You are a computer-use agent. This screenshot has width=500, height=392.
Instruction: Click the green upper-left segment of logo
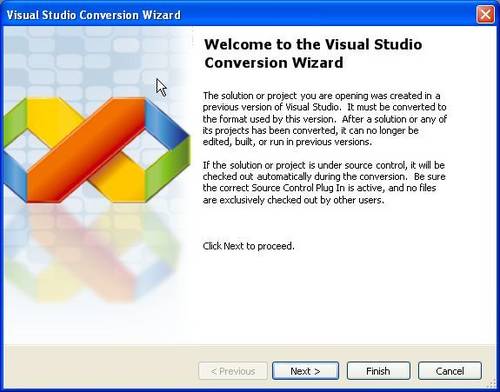coord(15,123)
